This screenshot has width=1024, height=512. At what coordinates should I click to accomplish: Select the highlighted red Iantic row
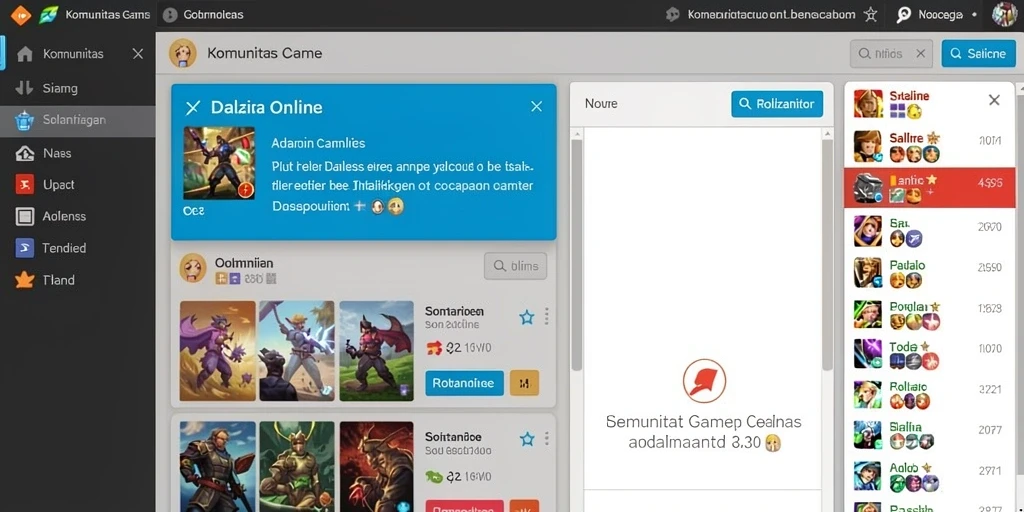coord(929,187)
